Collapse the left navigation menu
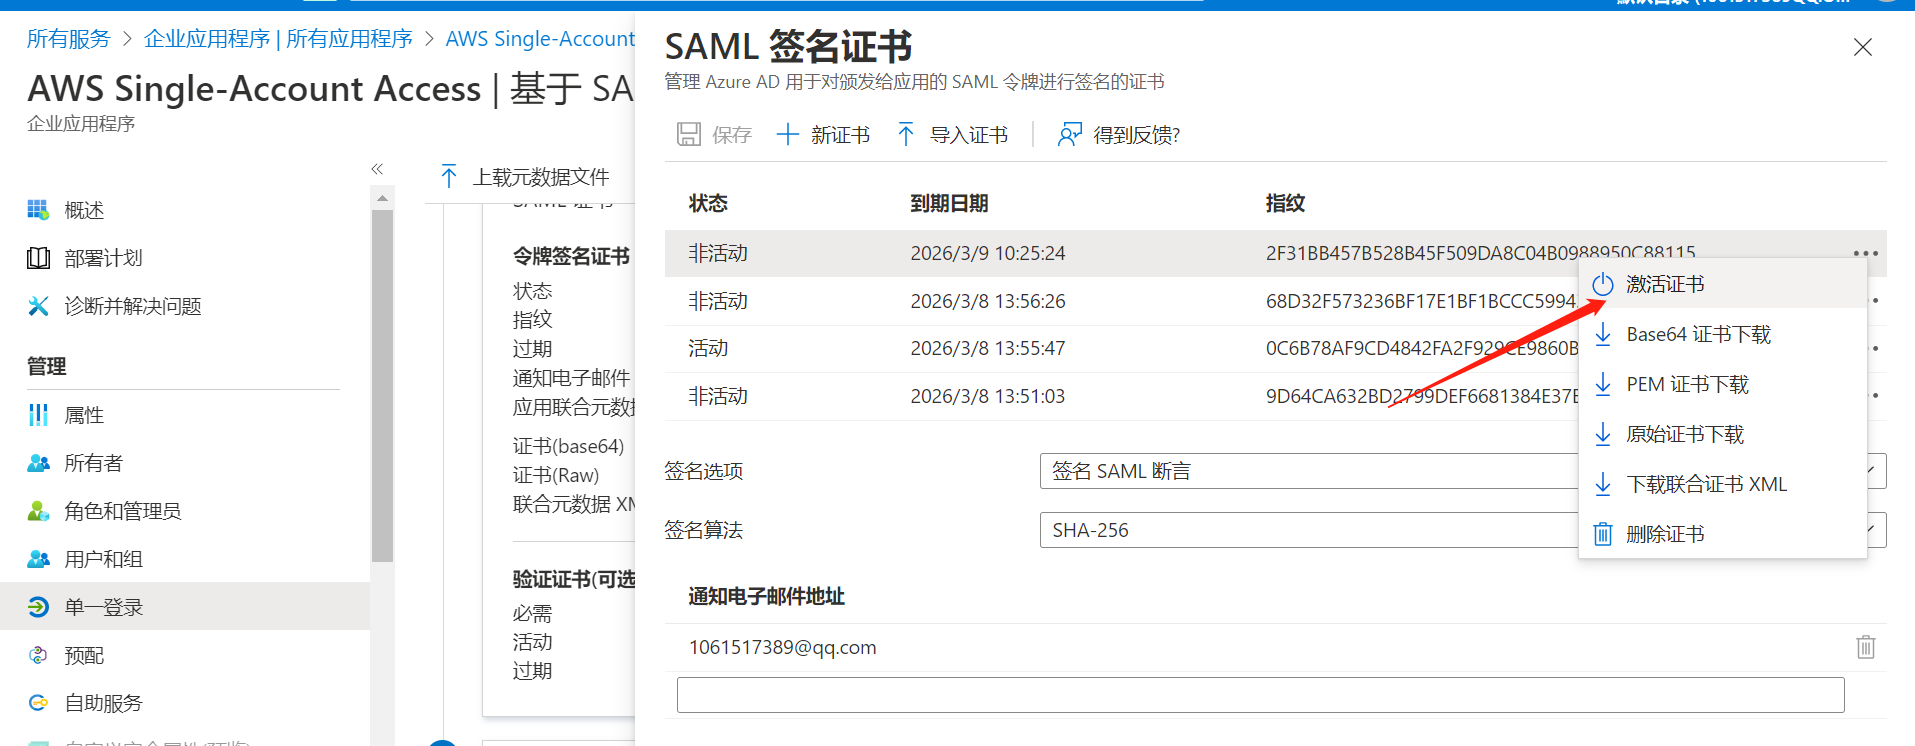 click(377, 169)
